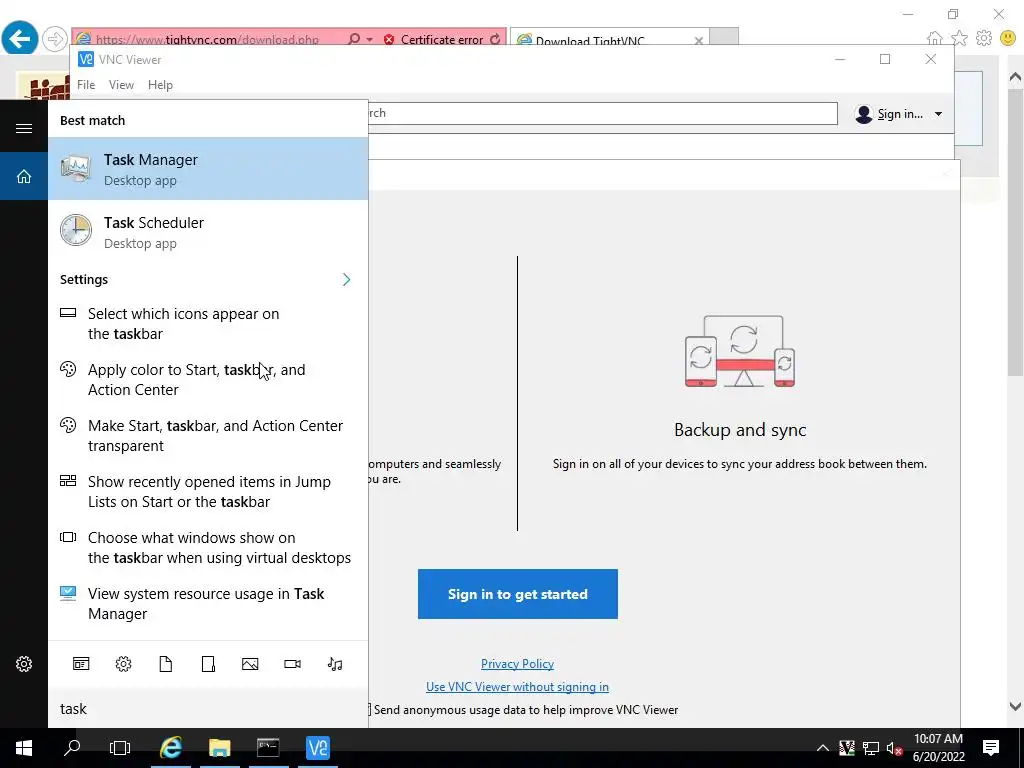The image size is (1024, 768).
Task: Open the Privacy Policy link
Action: point(517,664)
